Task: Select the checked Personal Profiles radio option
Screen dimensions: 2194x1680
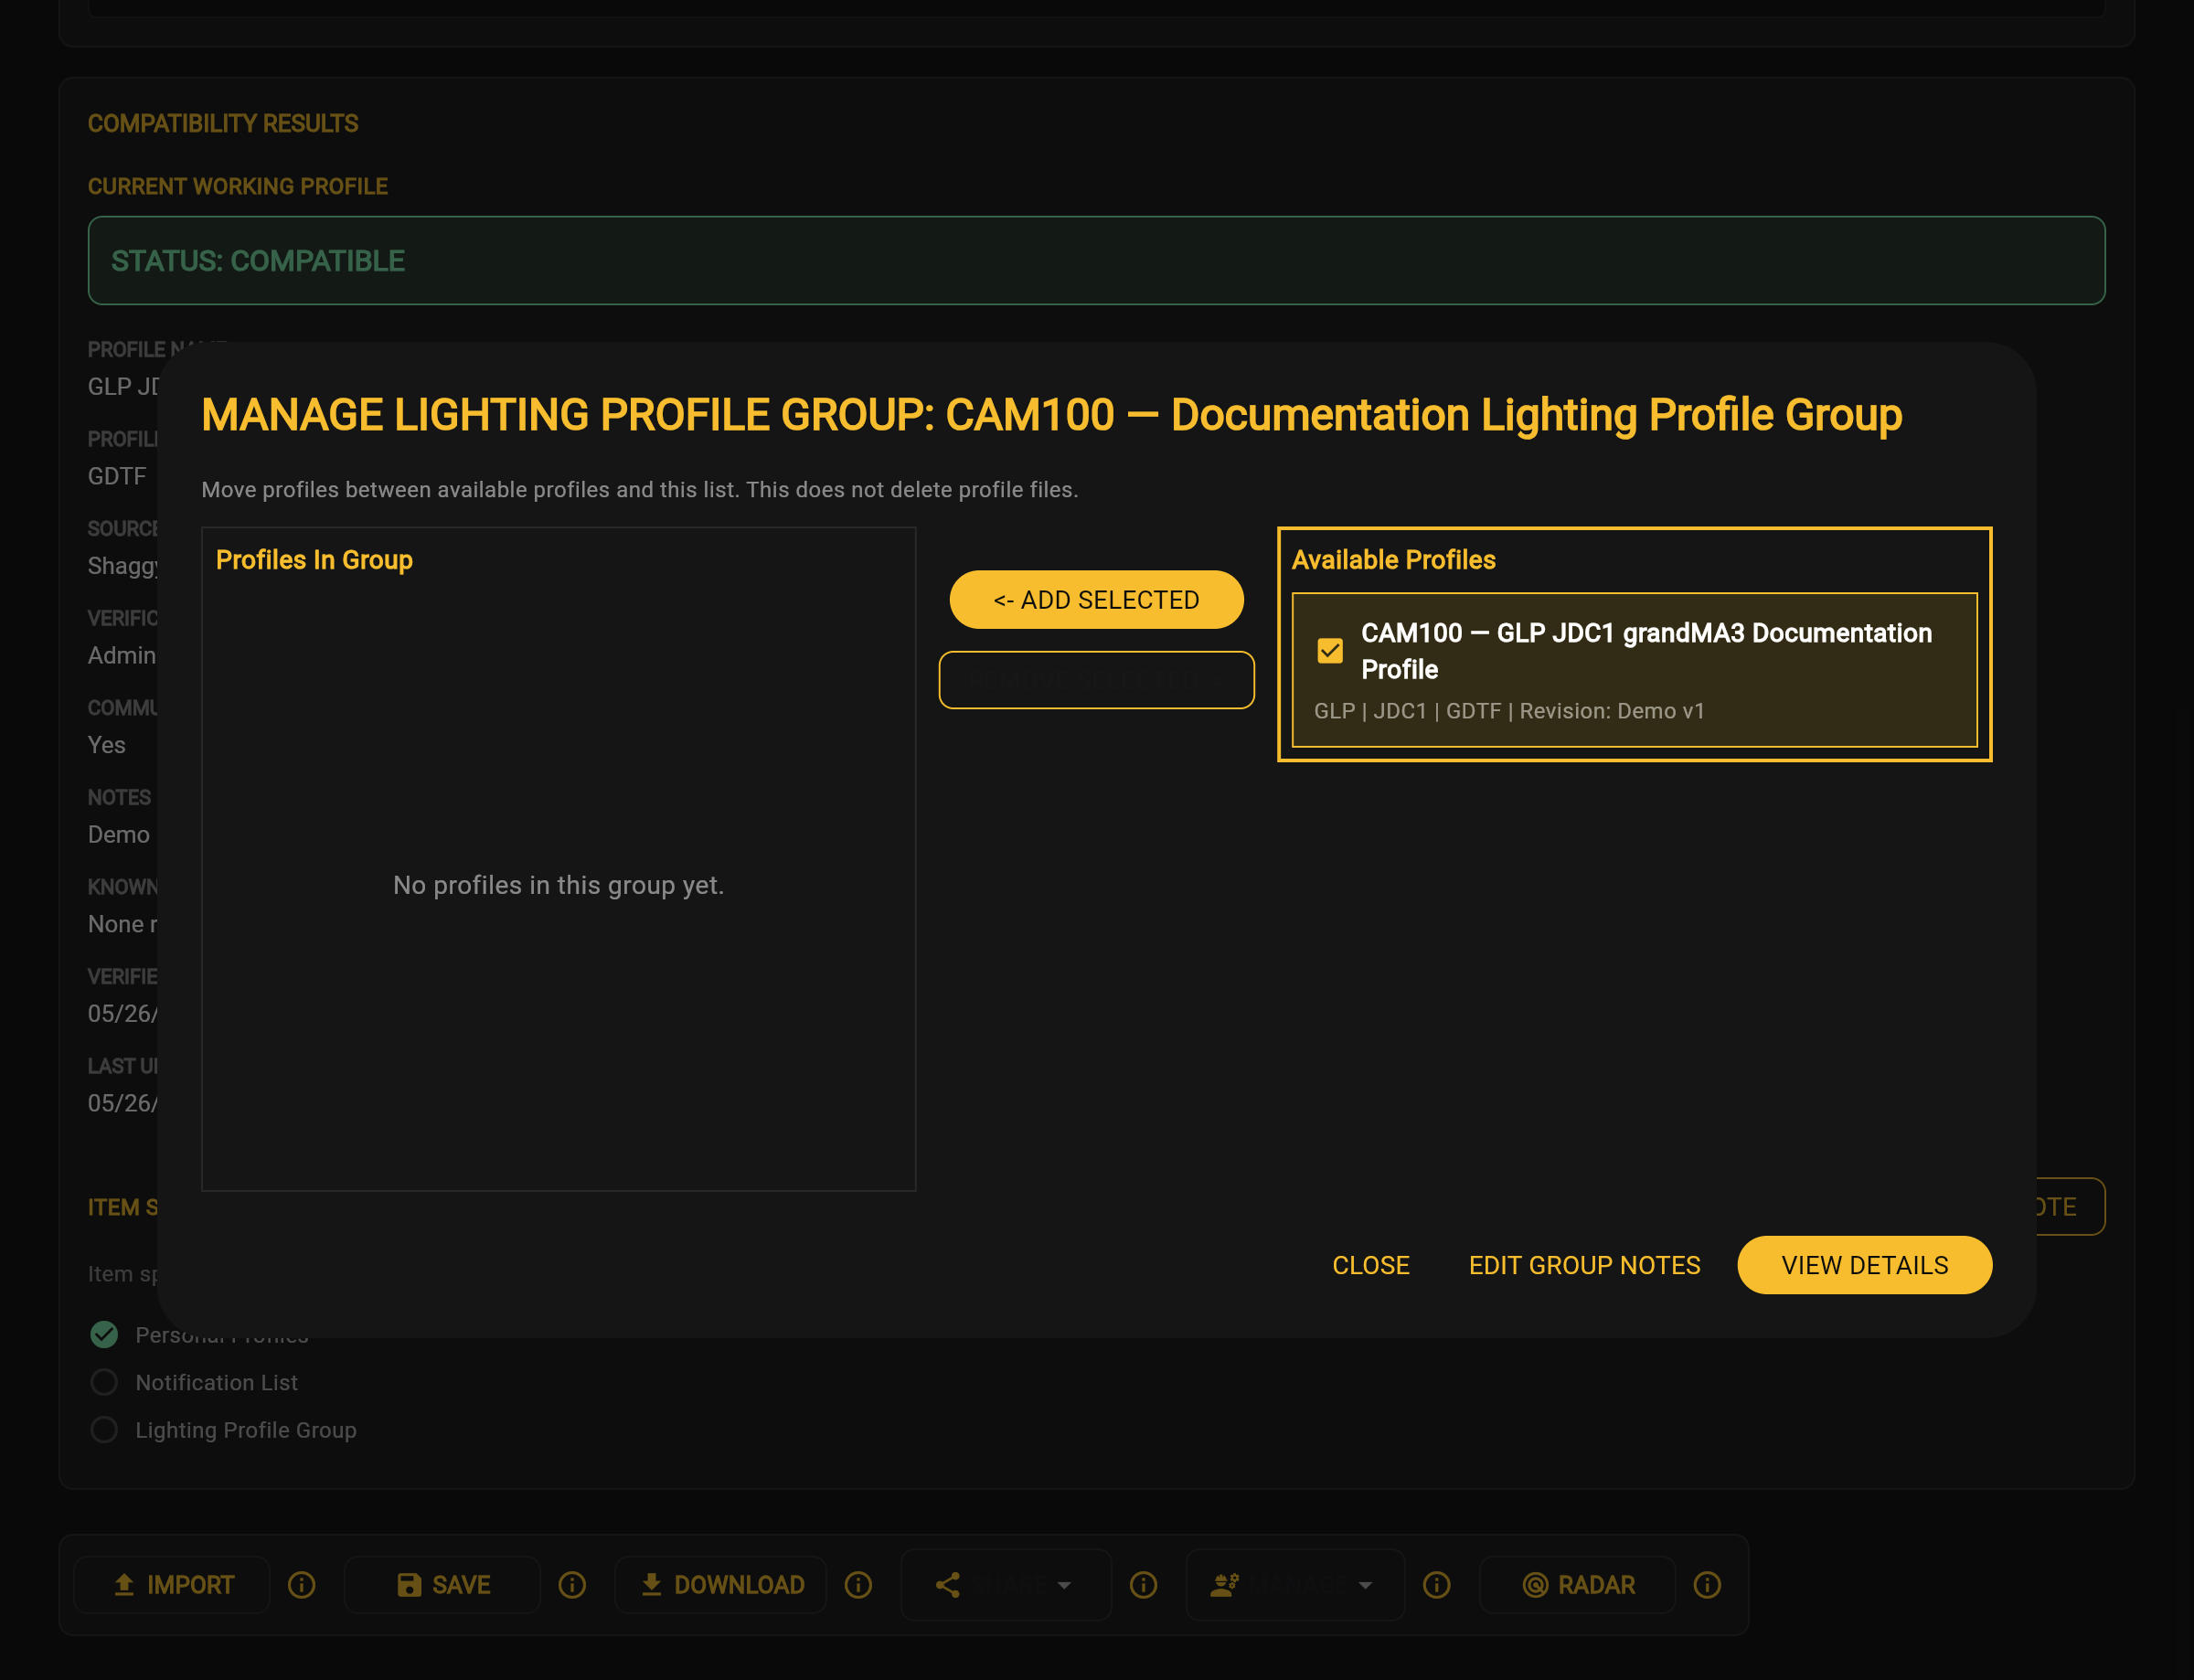Action: click(x=104, y=1334)
